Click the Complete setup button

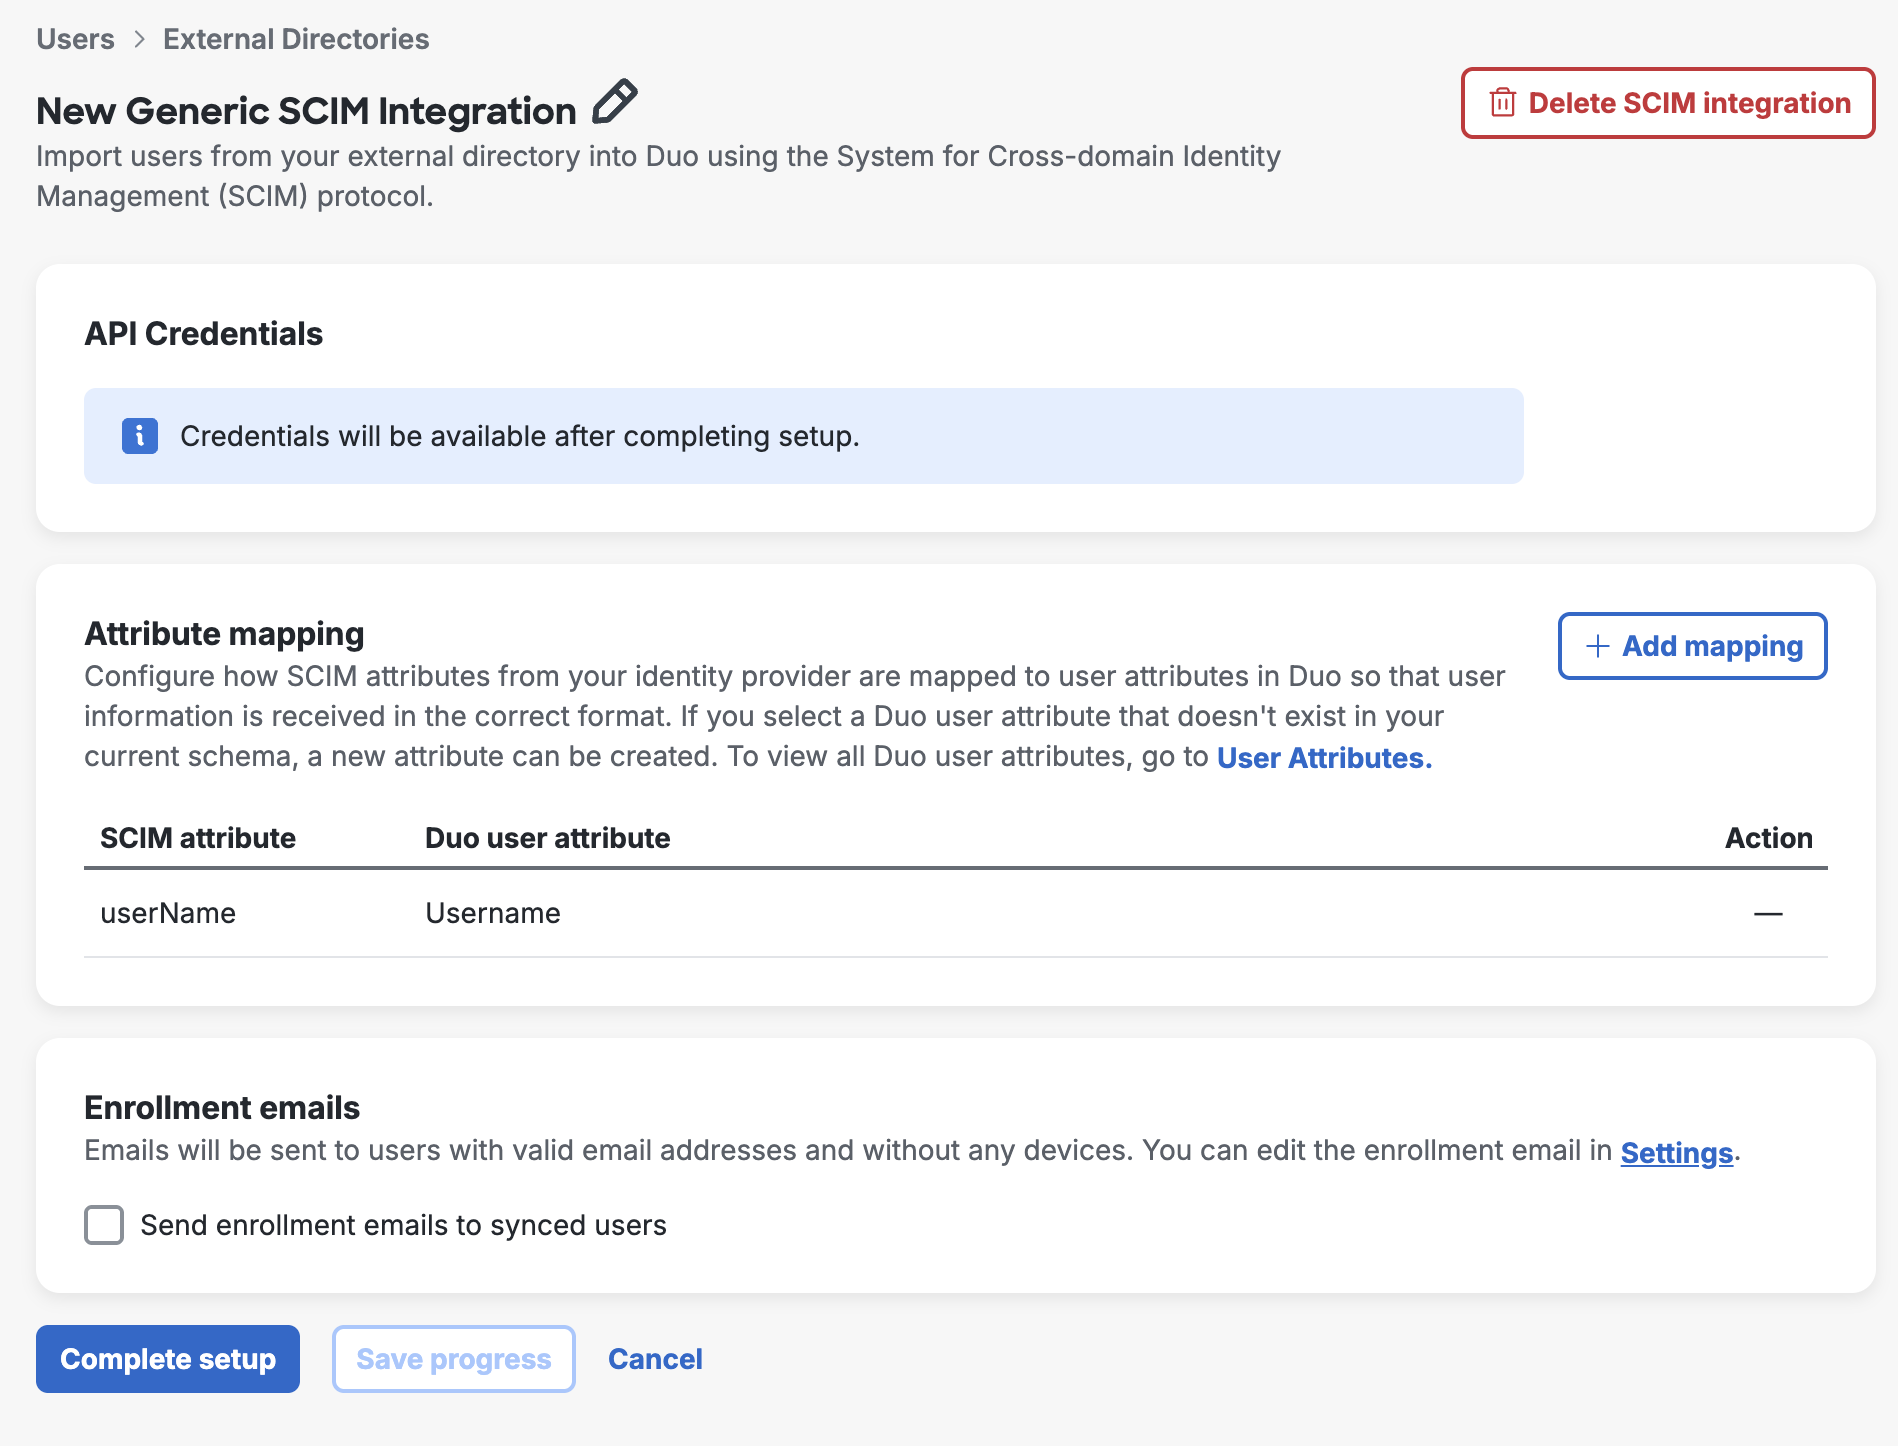tap(167, 1359)
